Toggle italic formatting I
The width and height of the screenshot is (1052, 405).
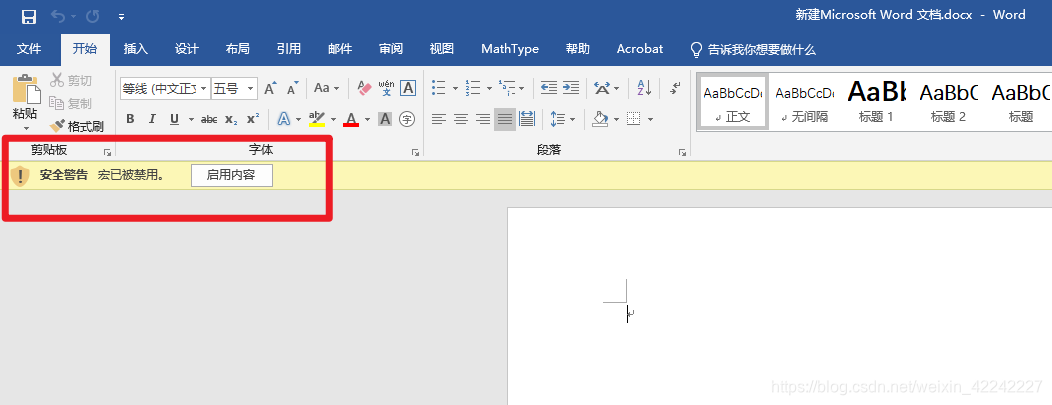pos(152,119)
